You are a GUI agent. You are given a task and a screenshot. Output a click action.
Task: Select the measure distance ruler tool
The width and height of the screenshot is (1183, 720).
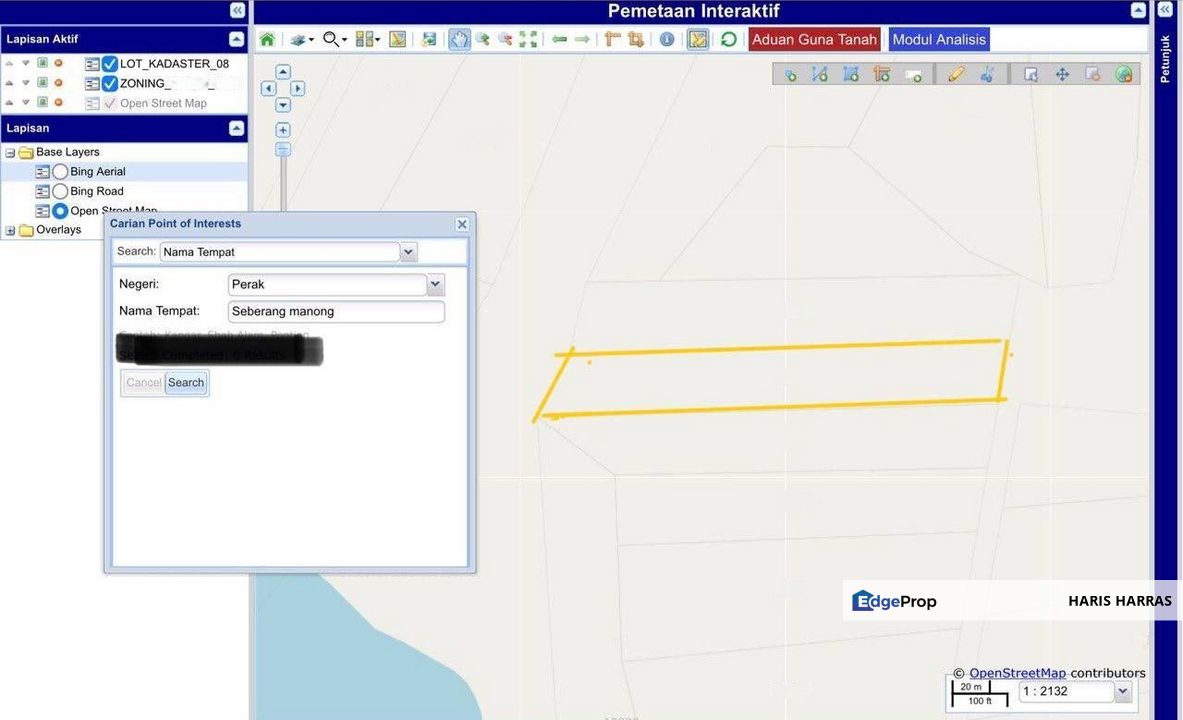[612, 39]
